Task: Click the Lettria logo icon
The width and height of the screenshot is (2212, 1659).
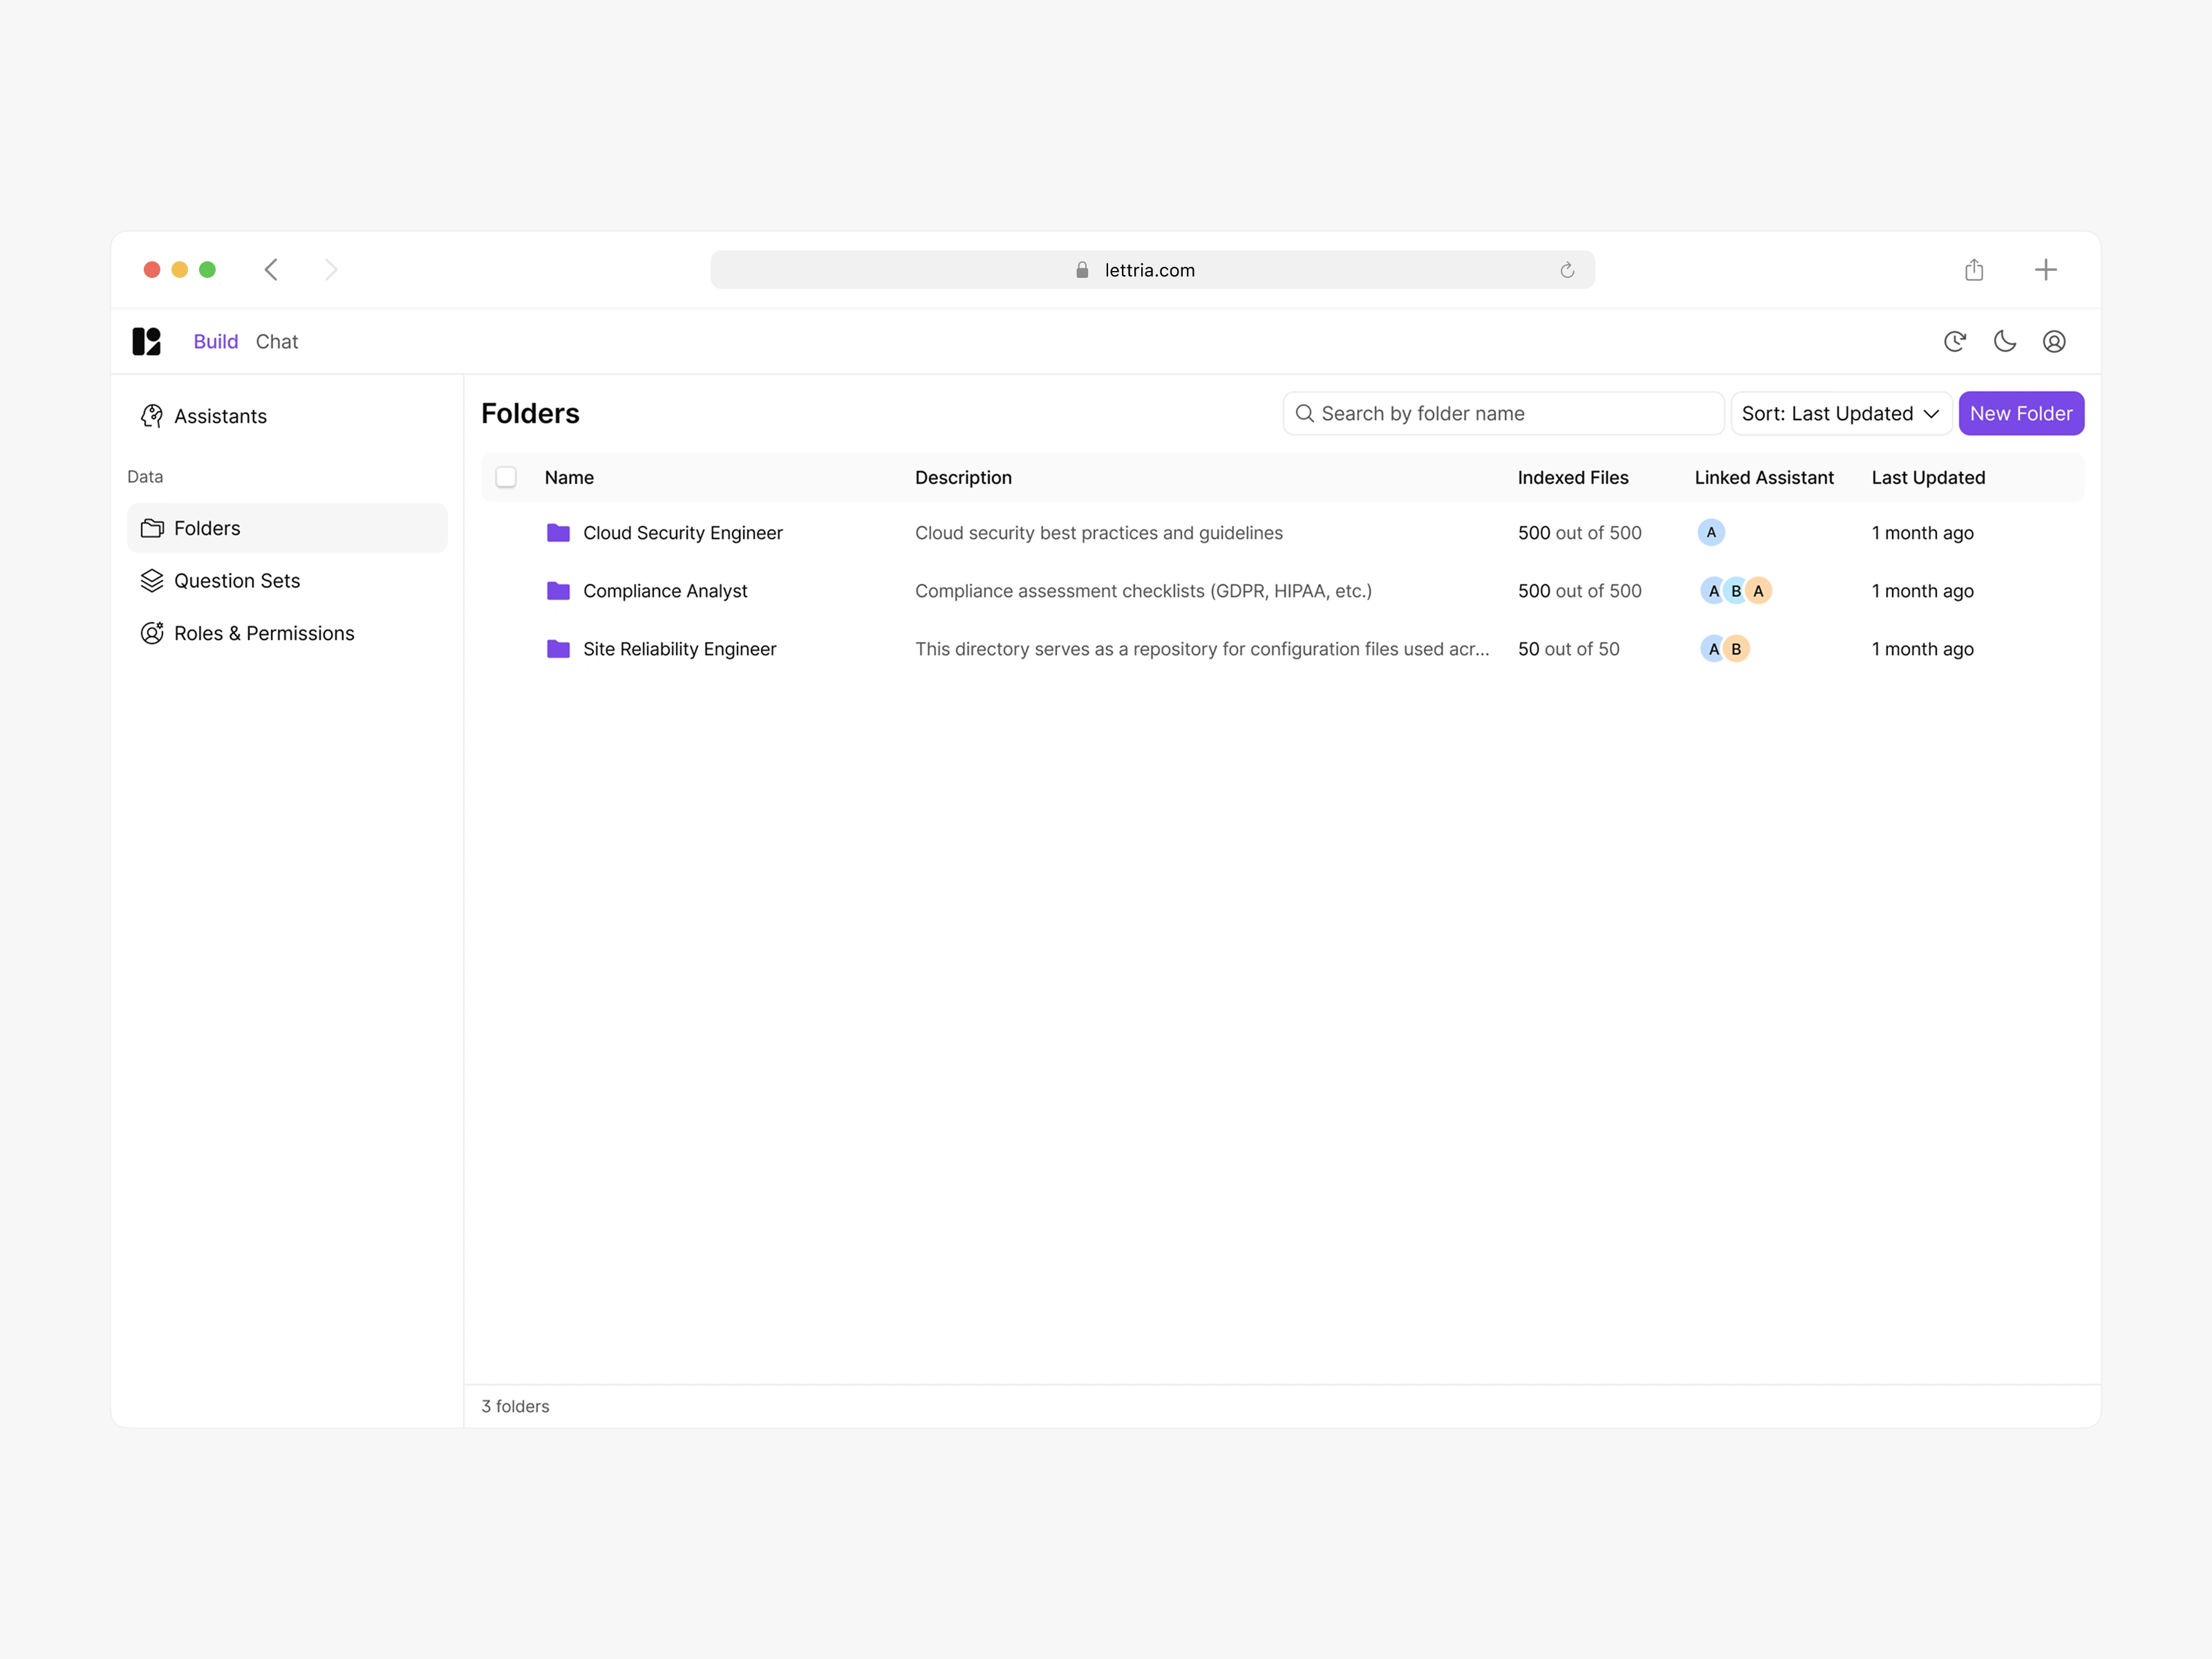Action: tap(146, 341)
